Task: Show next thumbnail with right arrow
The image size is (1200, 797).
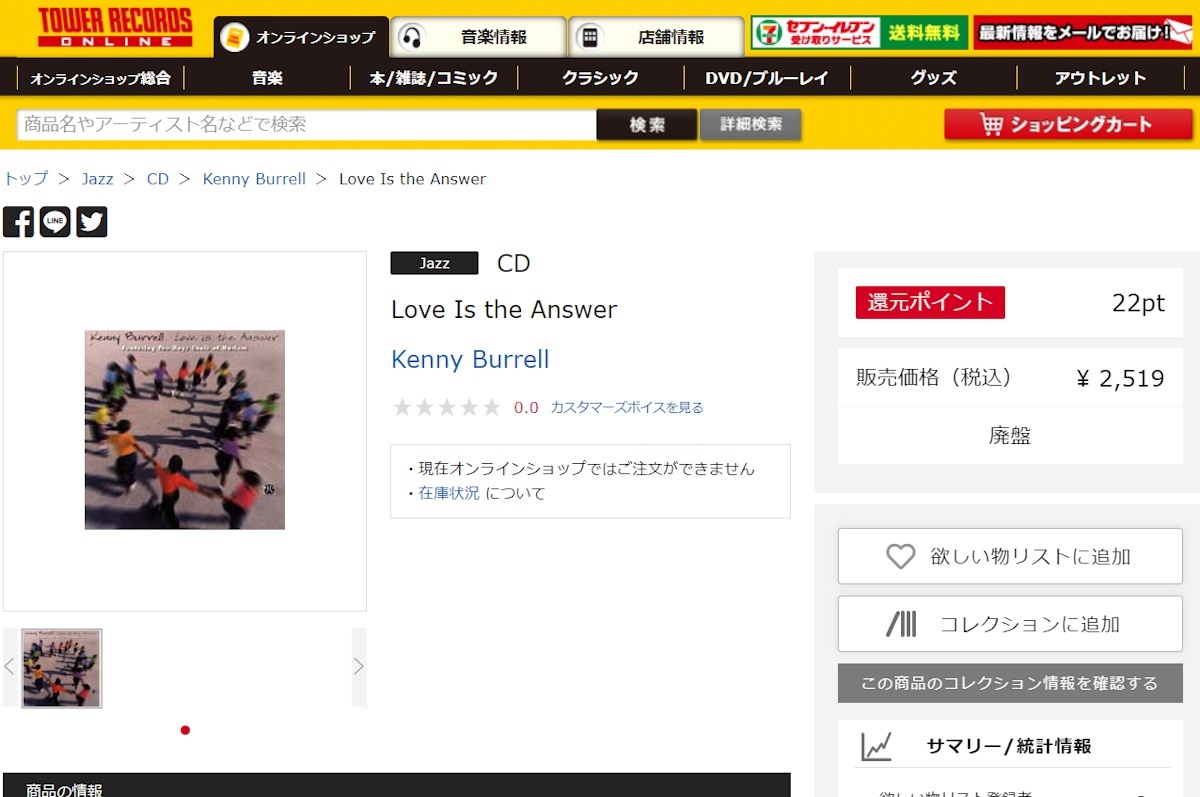Action: click(359, 667)
